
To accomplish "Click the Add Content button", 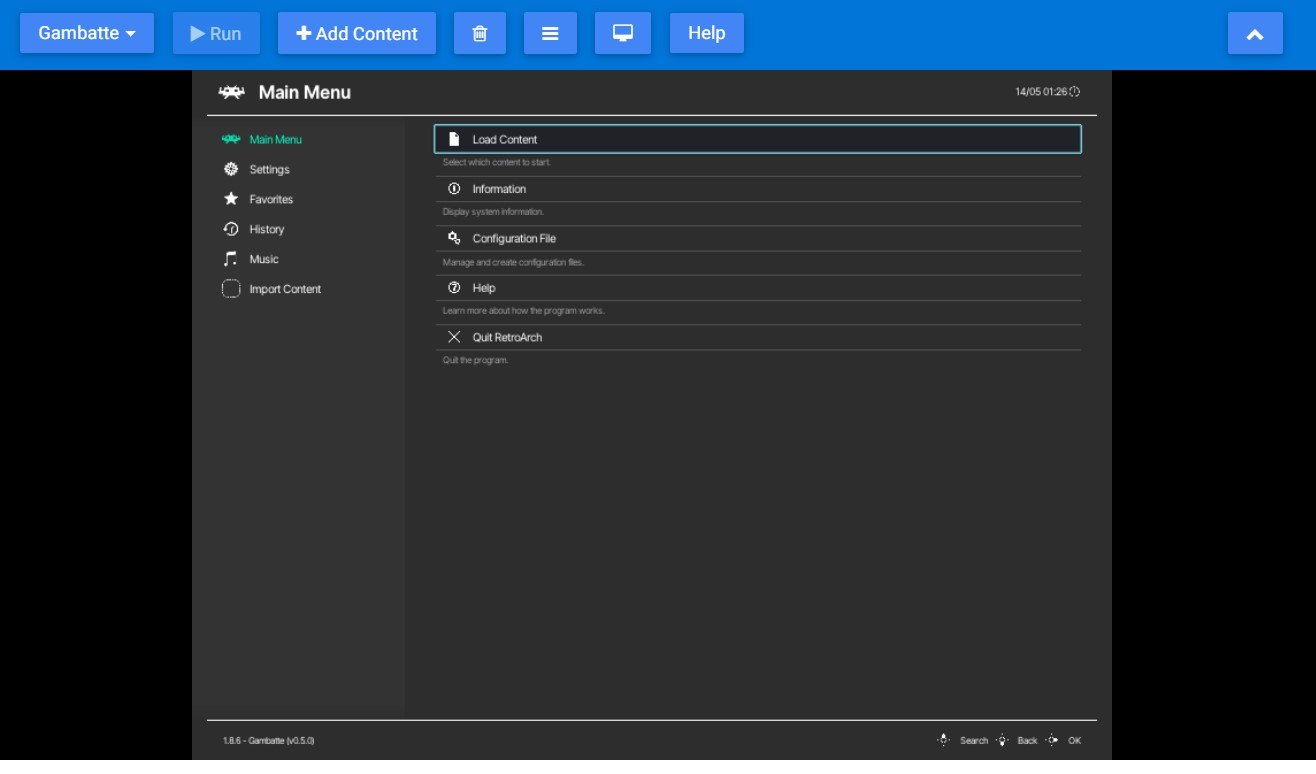I will tap(357, 33).
